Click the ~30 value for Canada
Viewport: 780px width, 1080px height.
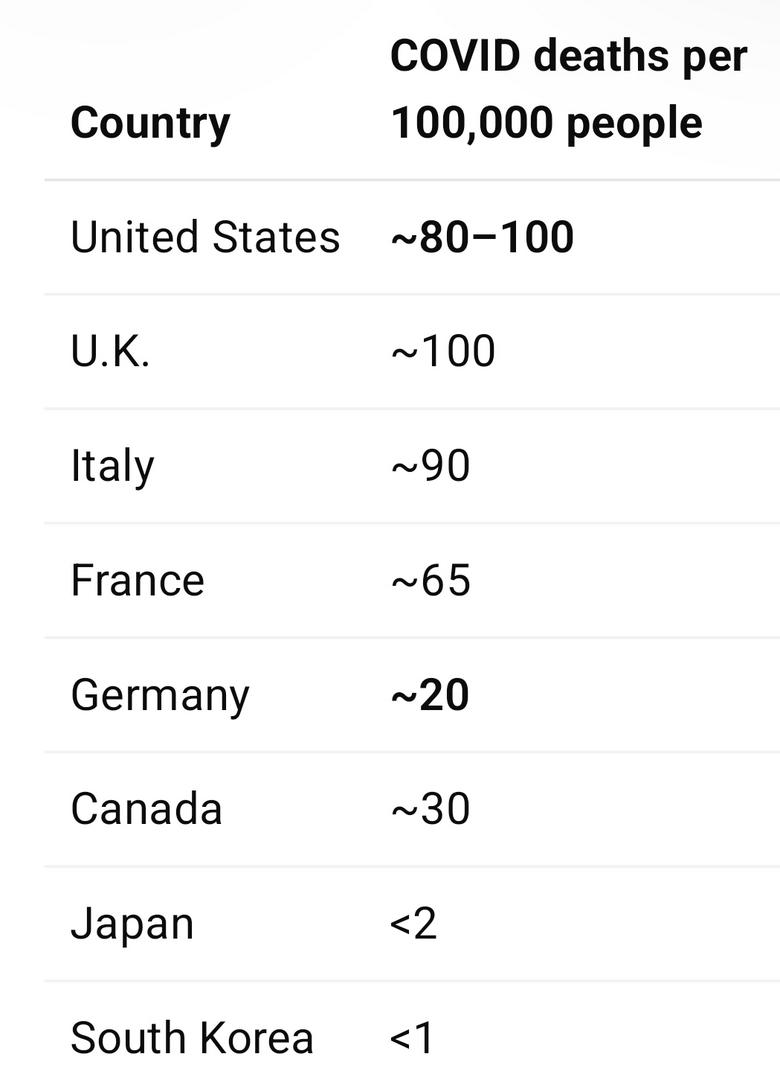click(430, 809)
